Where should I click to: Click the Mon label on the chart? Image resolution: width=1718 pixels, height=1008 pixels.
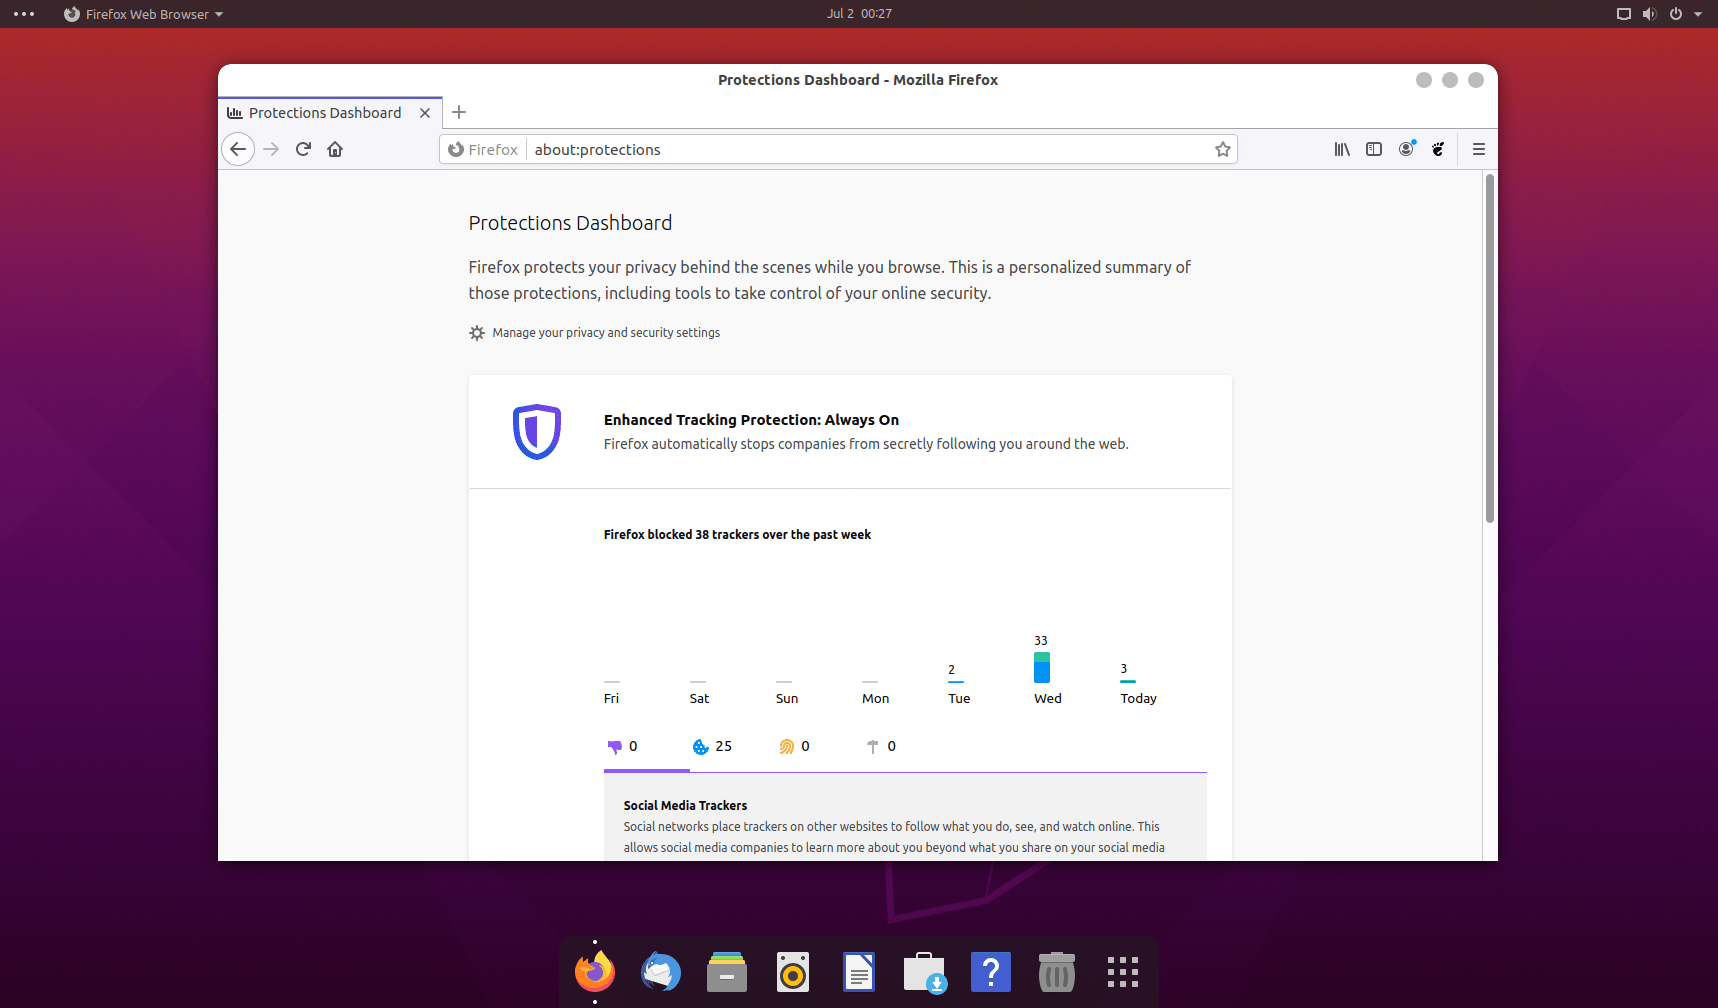pyautogui.click(x=875, y=698)
